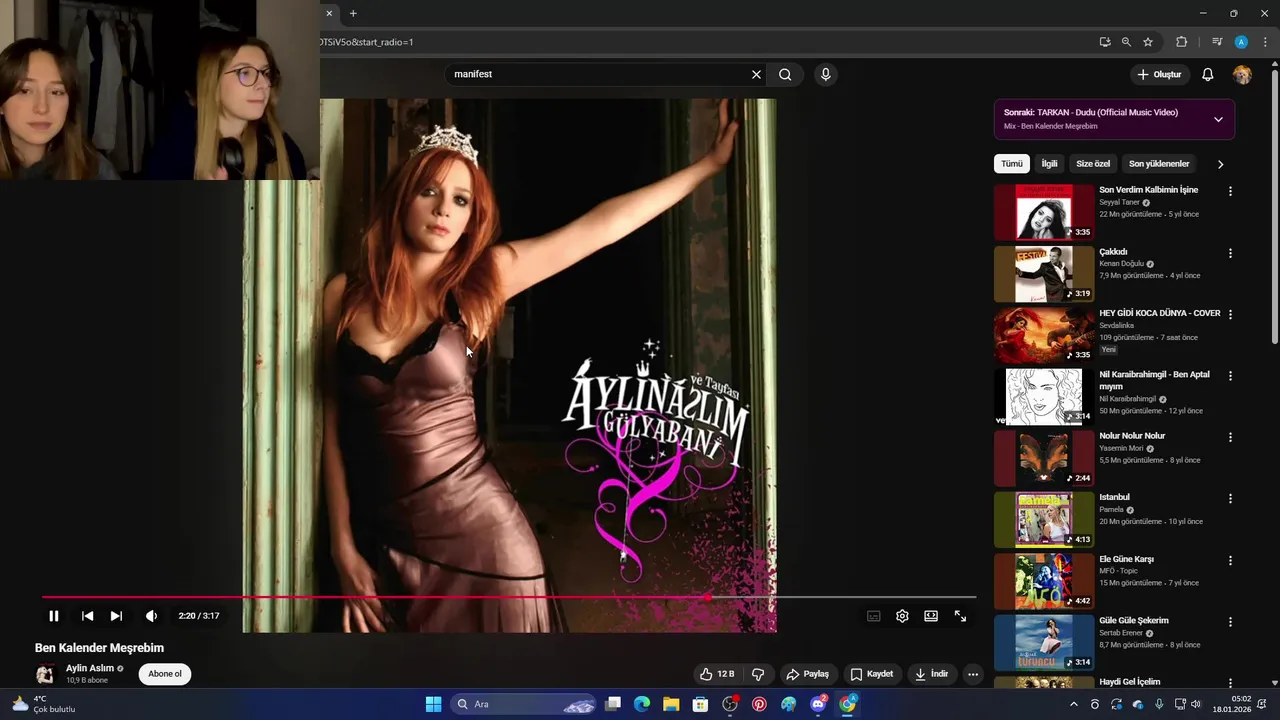
Task: Open the browser extensions puzzle icon
Action: pyautogui.click(x=1181, y=42)
